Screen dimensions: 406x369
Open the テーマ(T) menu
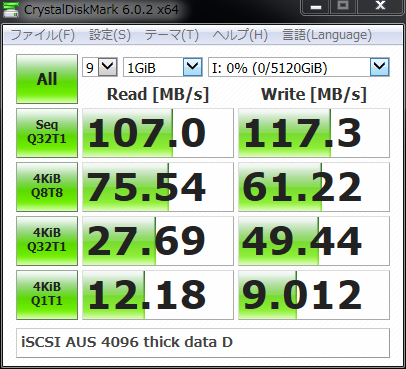coord(172,35)
